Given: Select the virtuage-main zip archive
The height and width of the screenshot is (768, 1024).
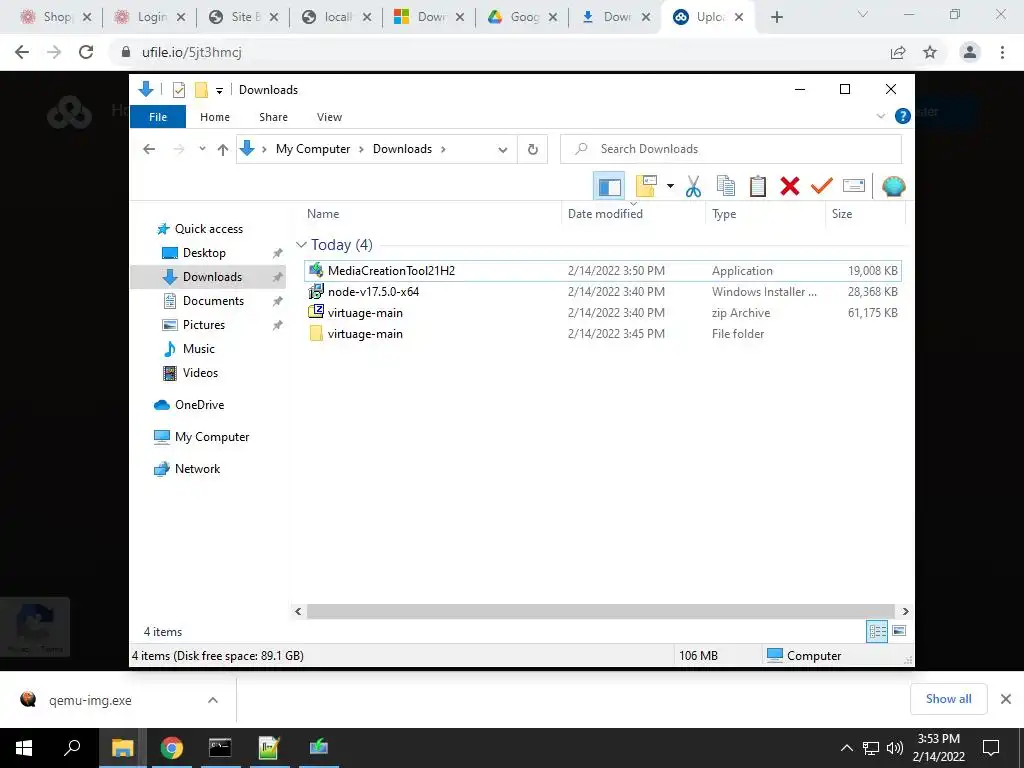Looking at the screenshot, I should point(603,313).
